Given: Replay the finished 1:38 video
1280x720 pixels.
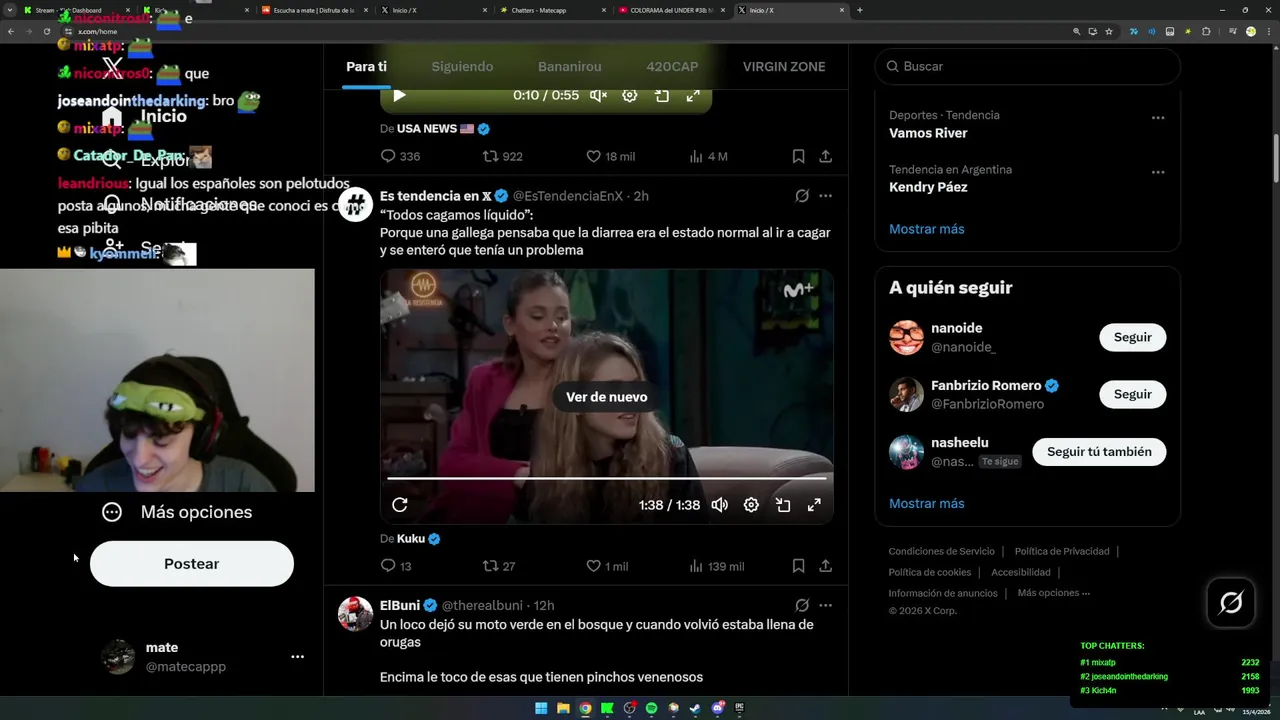Looking at the screenshot, I should (399, 505).
